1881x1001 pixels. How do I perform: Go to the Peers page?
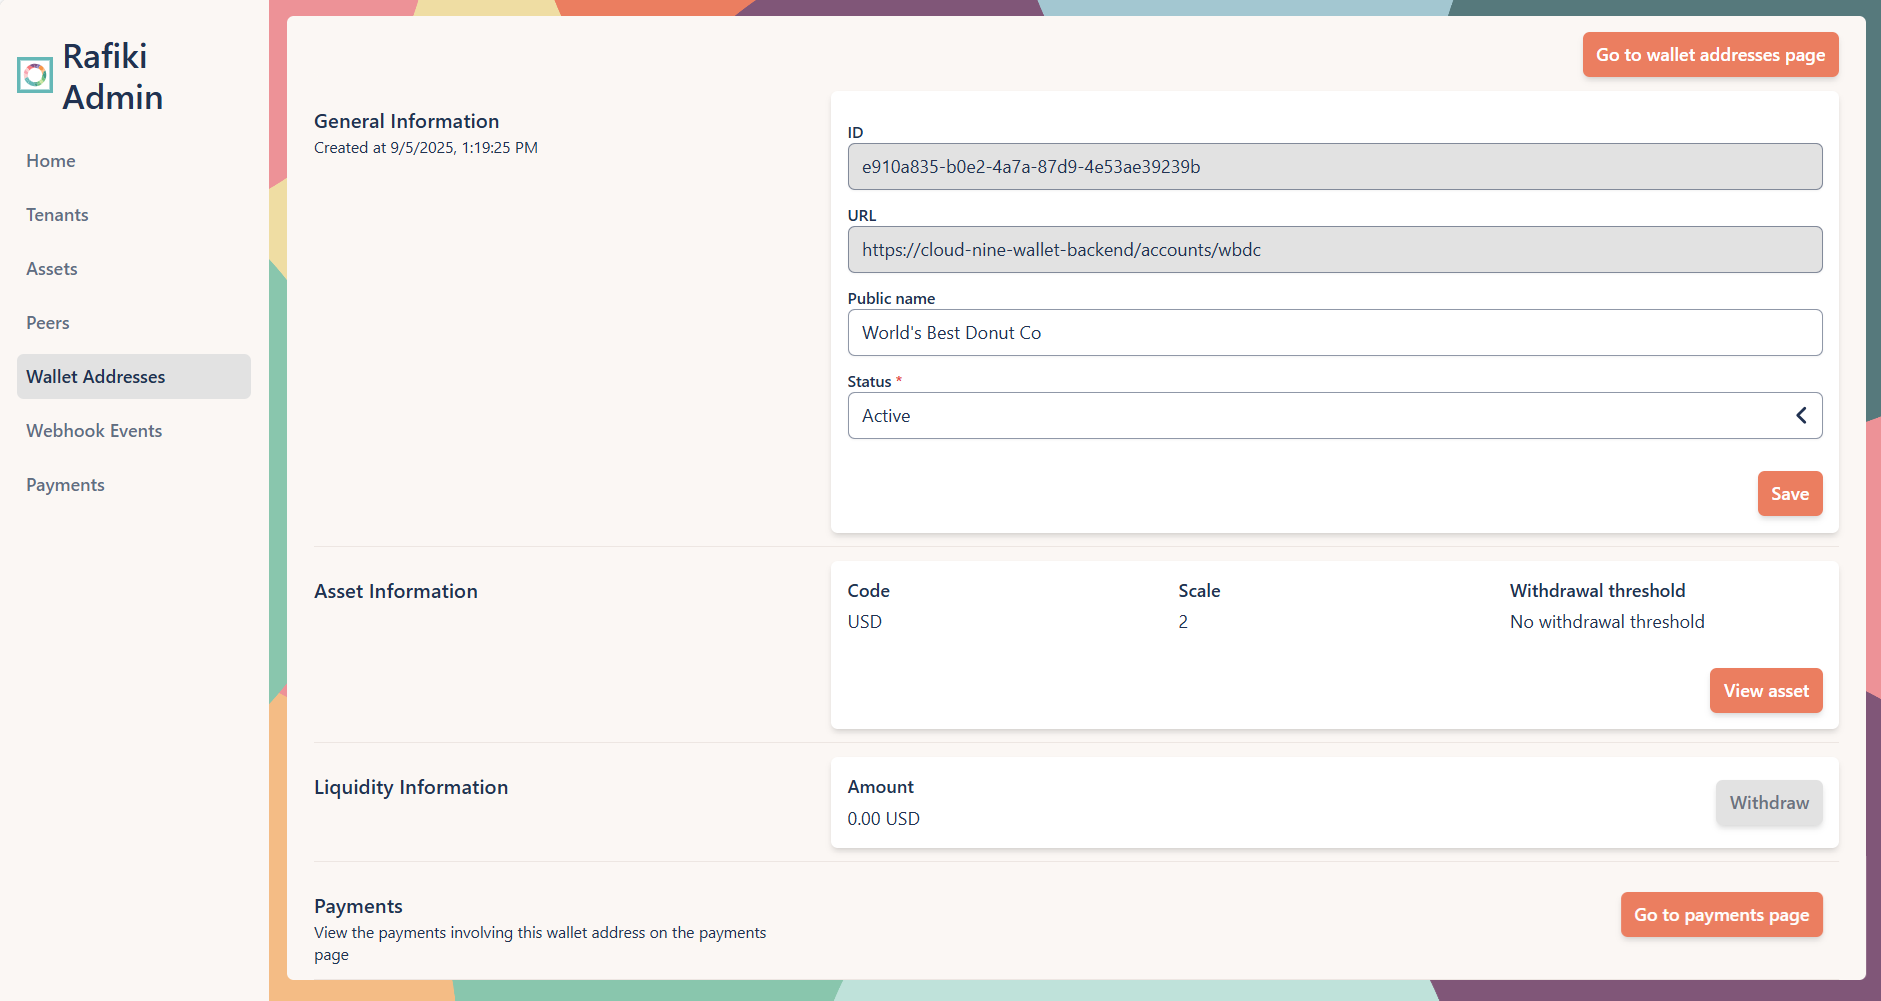point(47,322)
